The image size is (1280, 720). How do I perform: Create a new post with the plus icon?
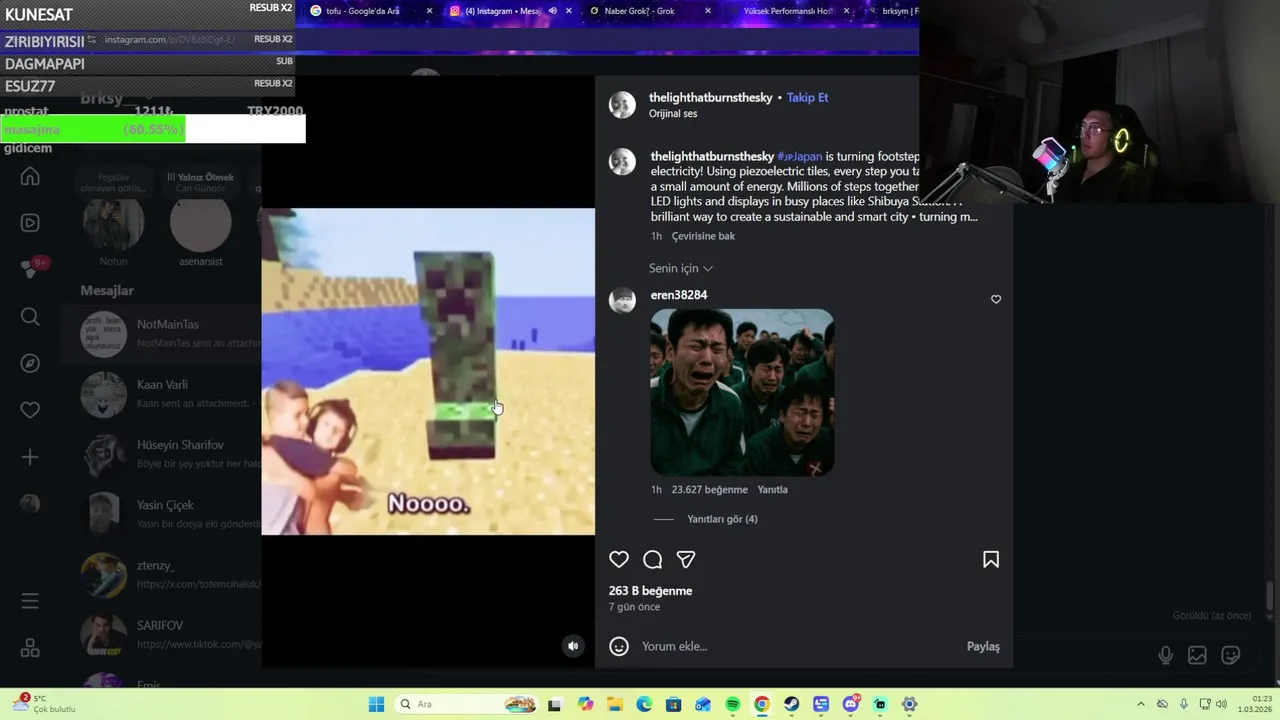click(x=30, y=457)
